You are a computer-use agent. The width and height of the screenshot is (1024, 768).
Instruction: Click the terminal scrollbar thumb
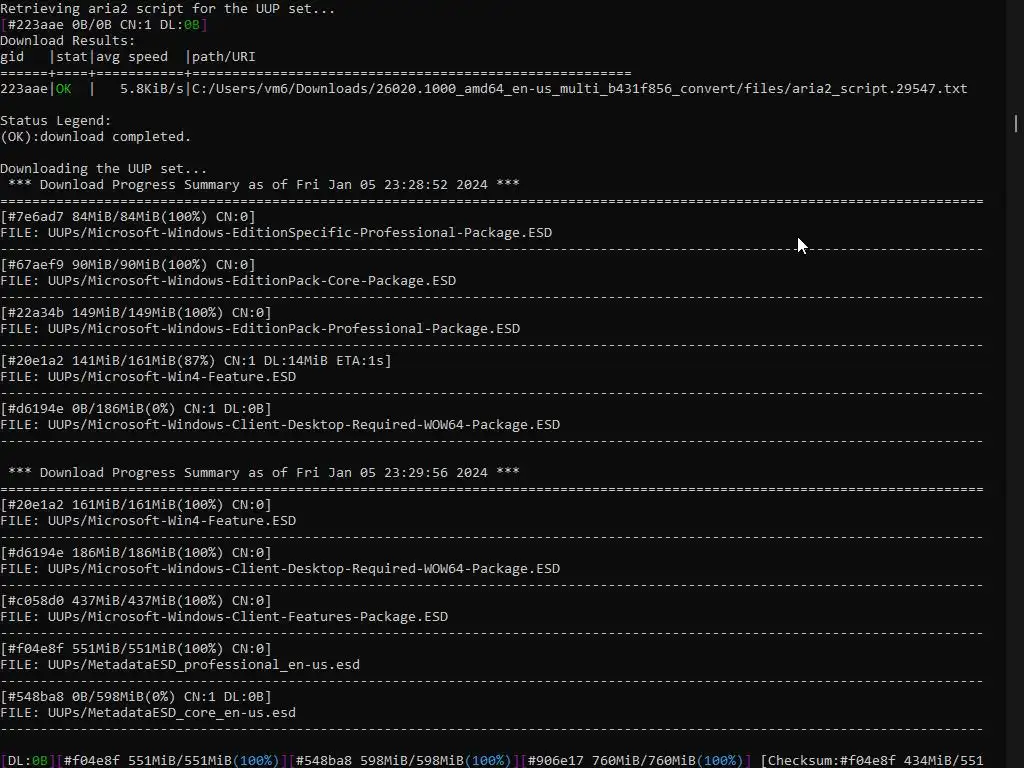[x=1016, y=123]
